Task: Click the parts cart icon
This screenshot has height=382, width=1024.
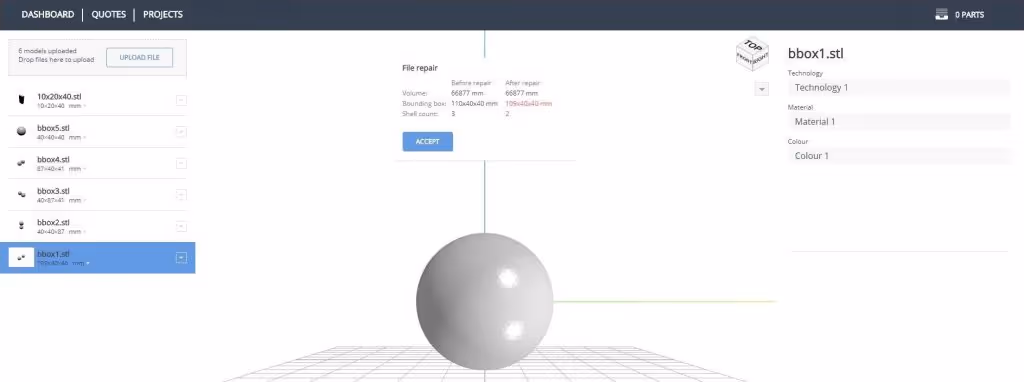Action: coord(941,14)
